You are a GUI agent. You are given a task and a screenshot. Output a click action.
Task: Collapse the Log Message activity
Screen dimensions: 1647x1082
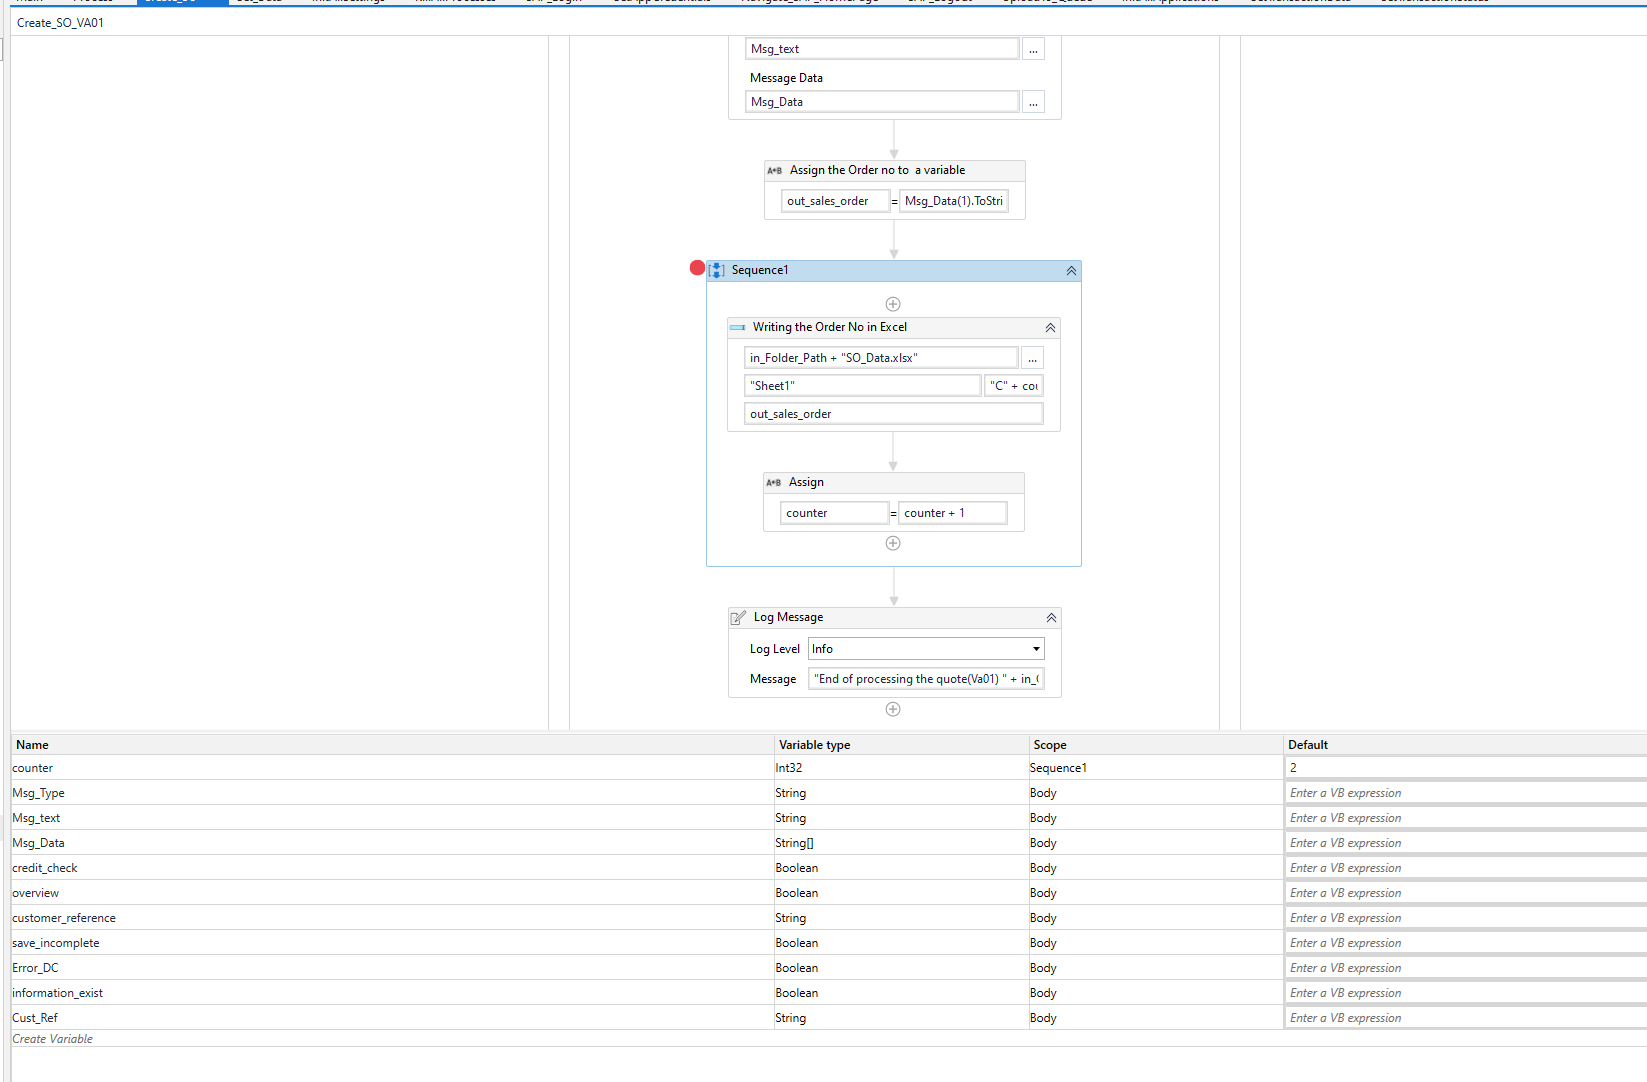1050,617
